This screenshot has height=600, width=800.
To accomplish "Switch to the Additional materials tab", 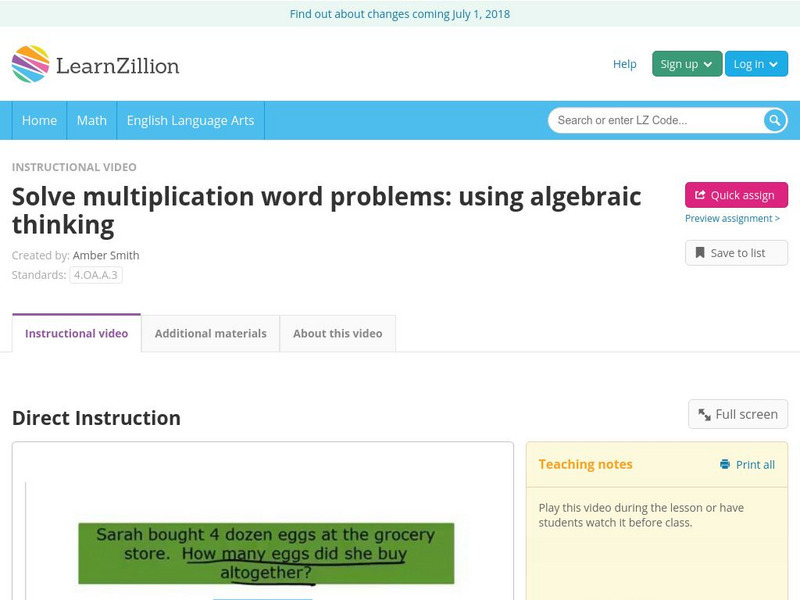I will point(208,334).
